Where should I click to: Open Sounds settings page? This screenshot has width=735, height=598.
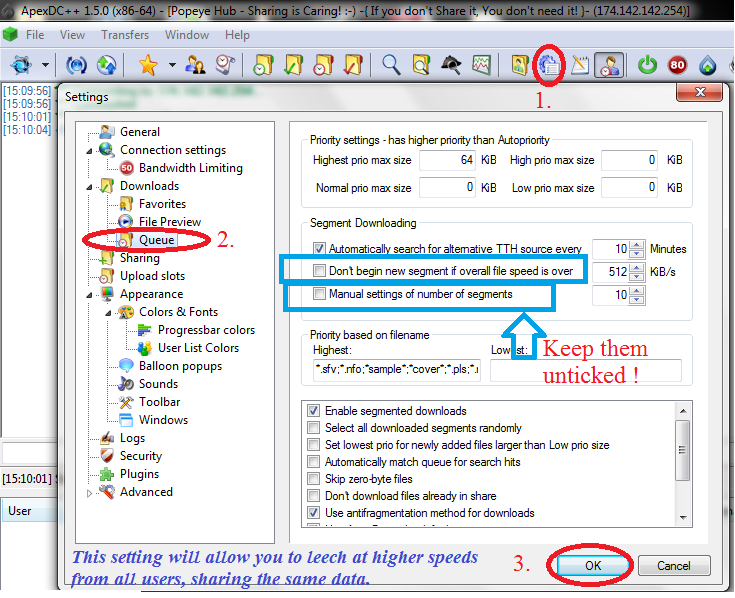point(158,384)
